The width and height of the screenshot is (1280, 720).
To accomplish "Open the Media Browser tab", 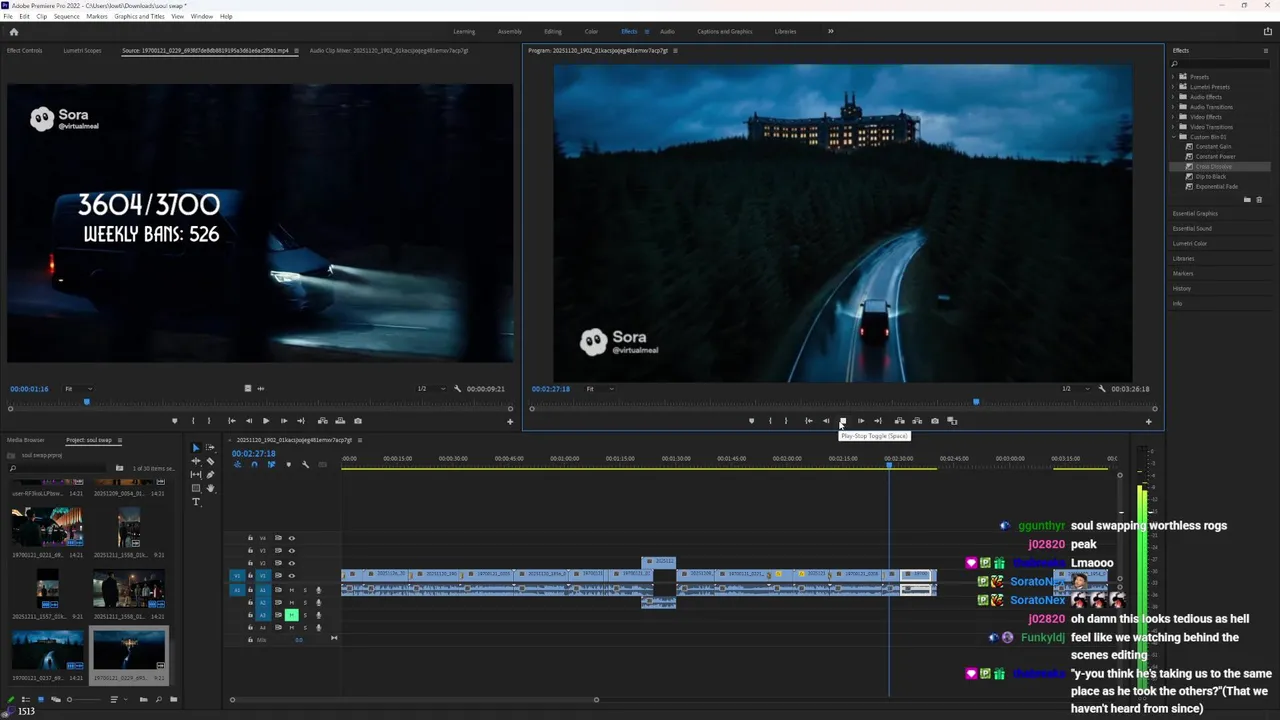I will tap(26, 440).
